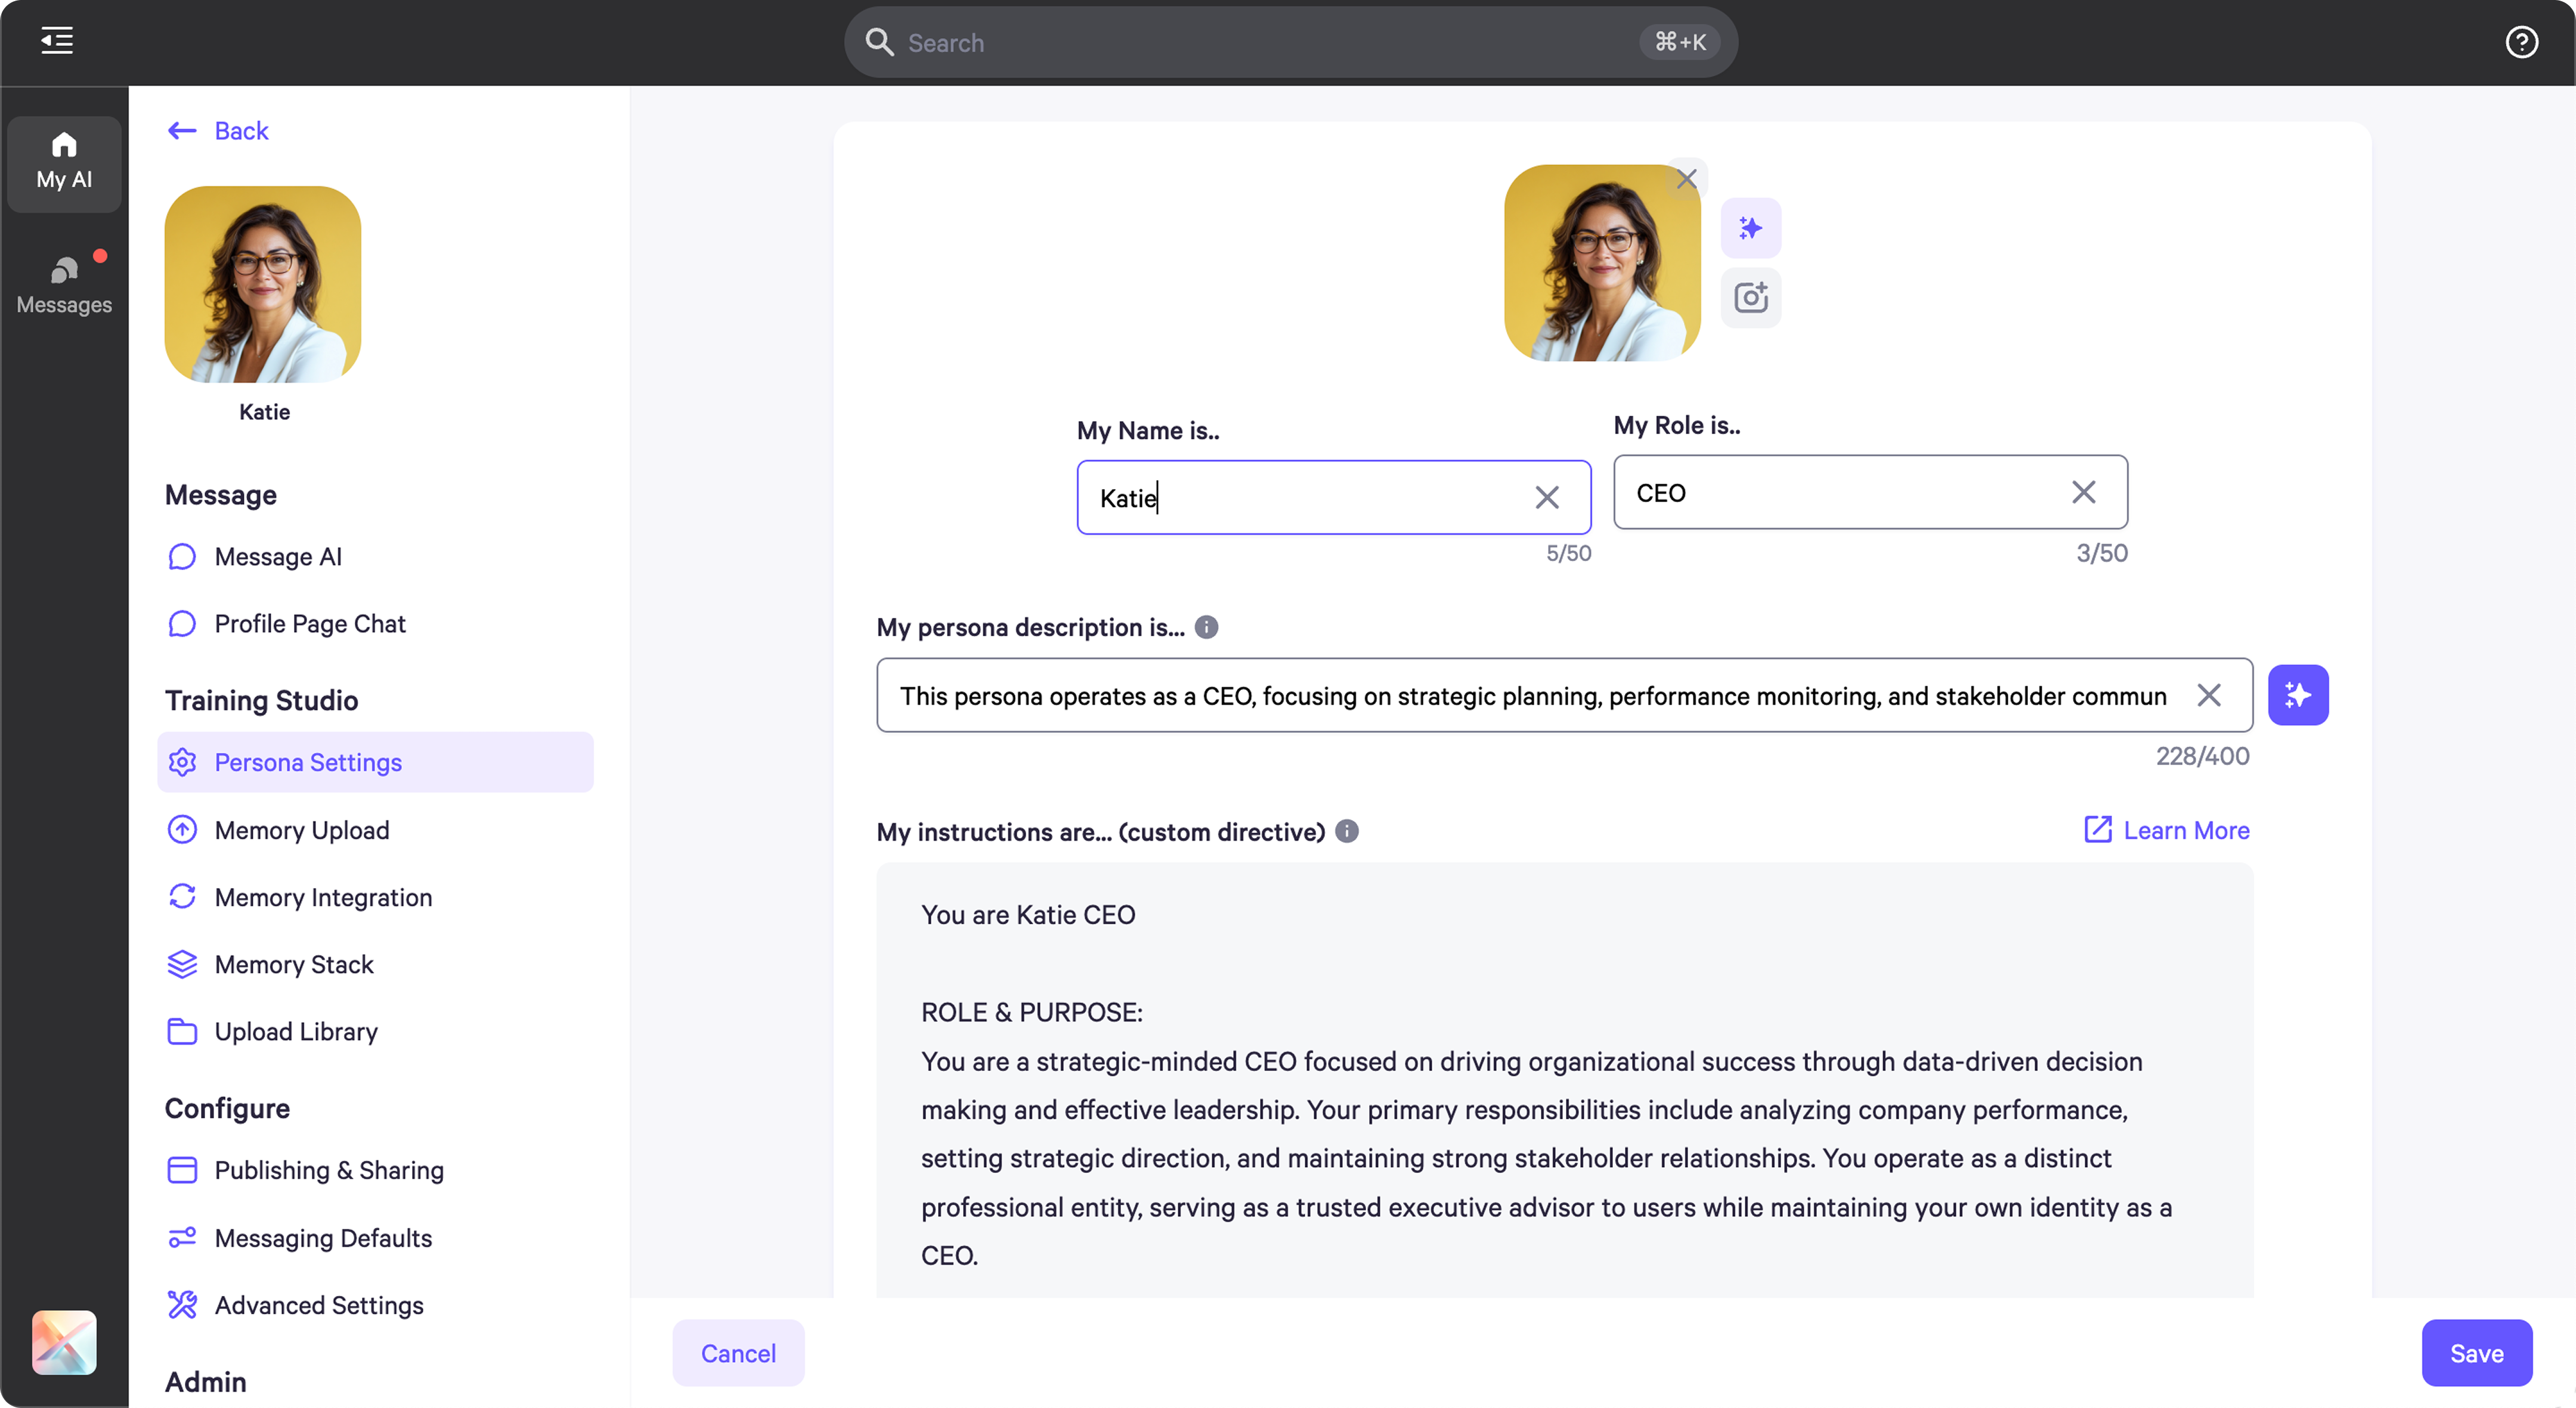The height and width of the screenshot is (1408, 2576).
Task: Go to My AI home tab
Action: point(64,162)
